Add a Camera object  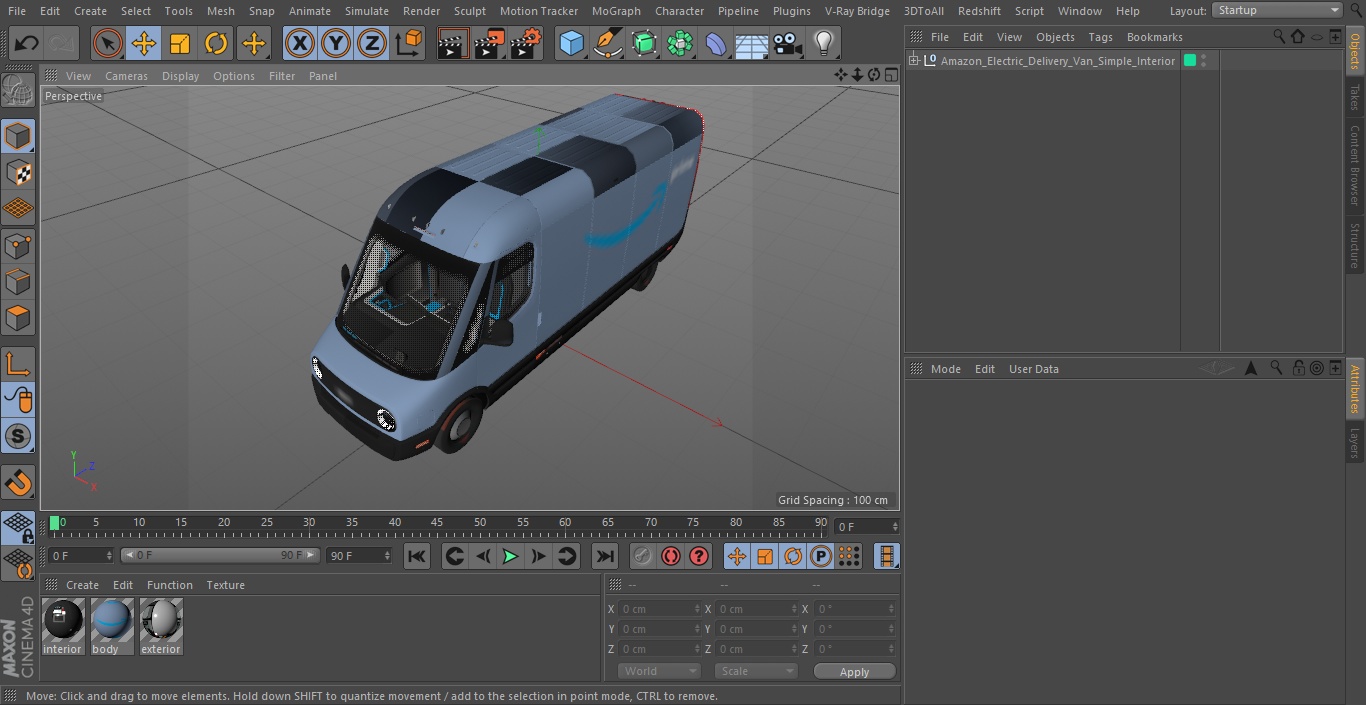[788, 43]
